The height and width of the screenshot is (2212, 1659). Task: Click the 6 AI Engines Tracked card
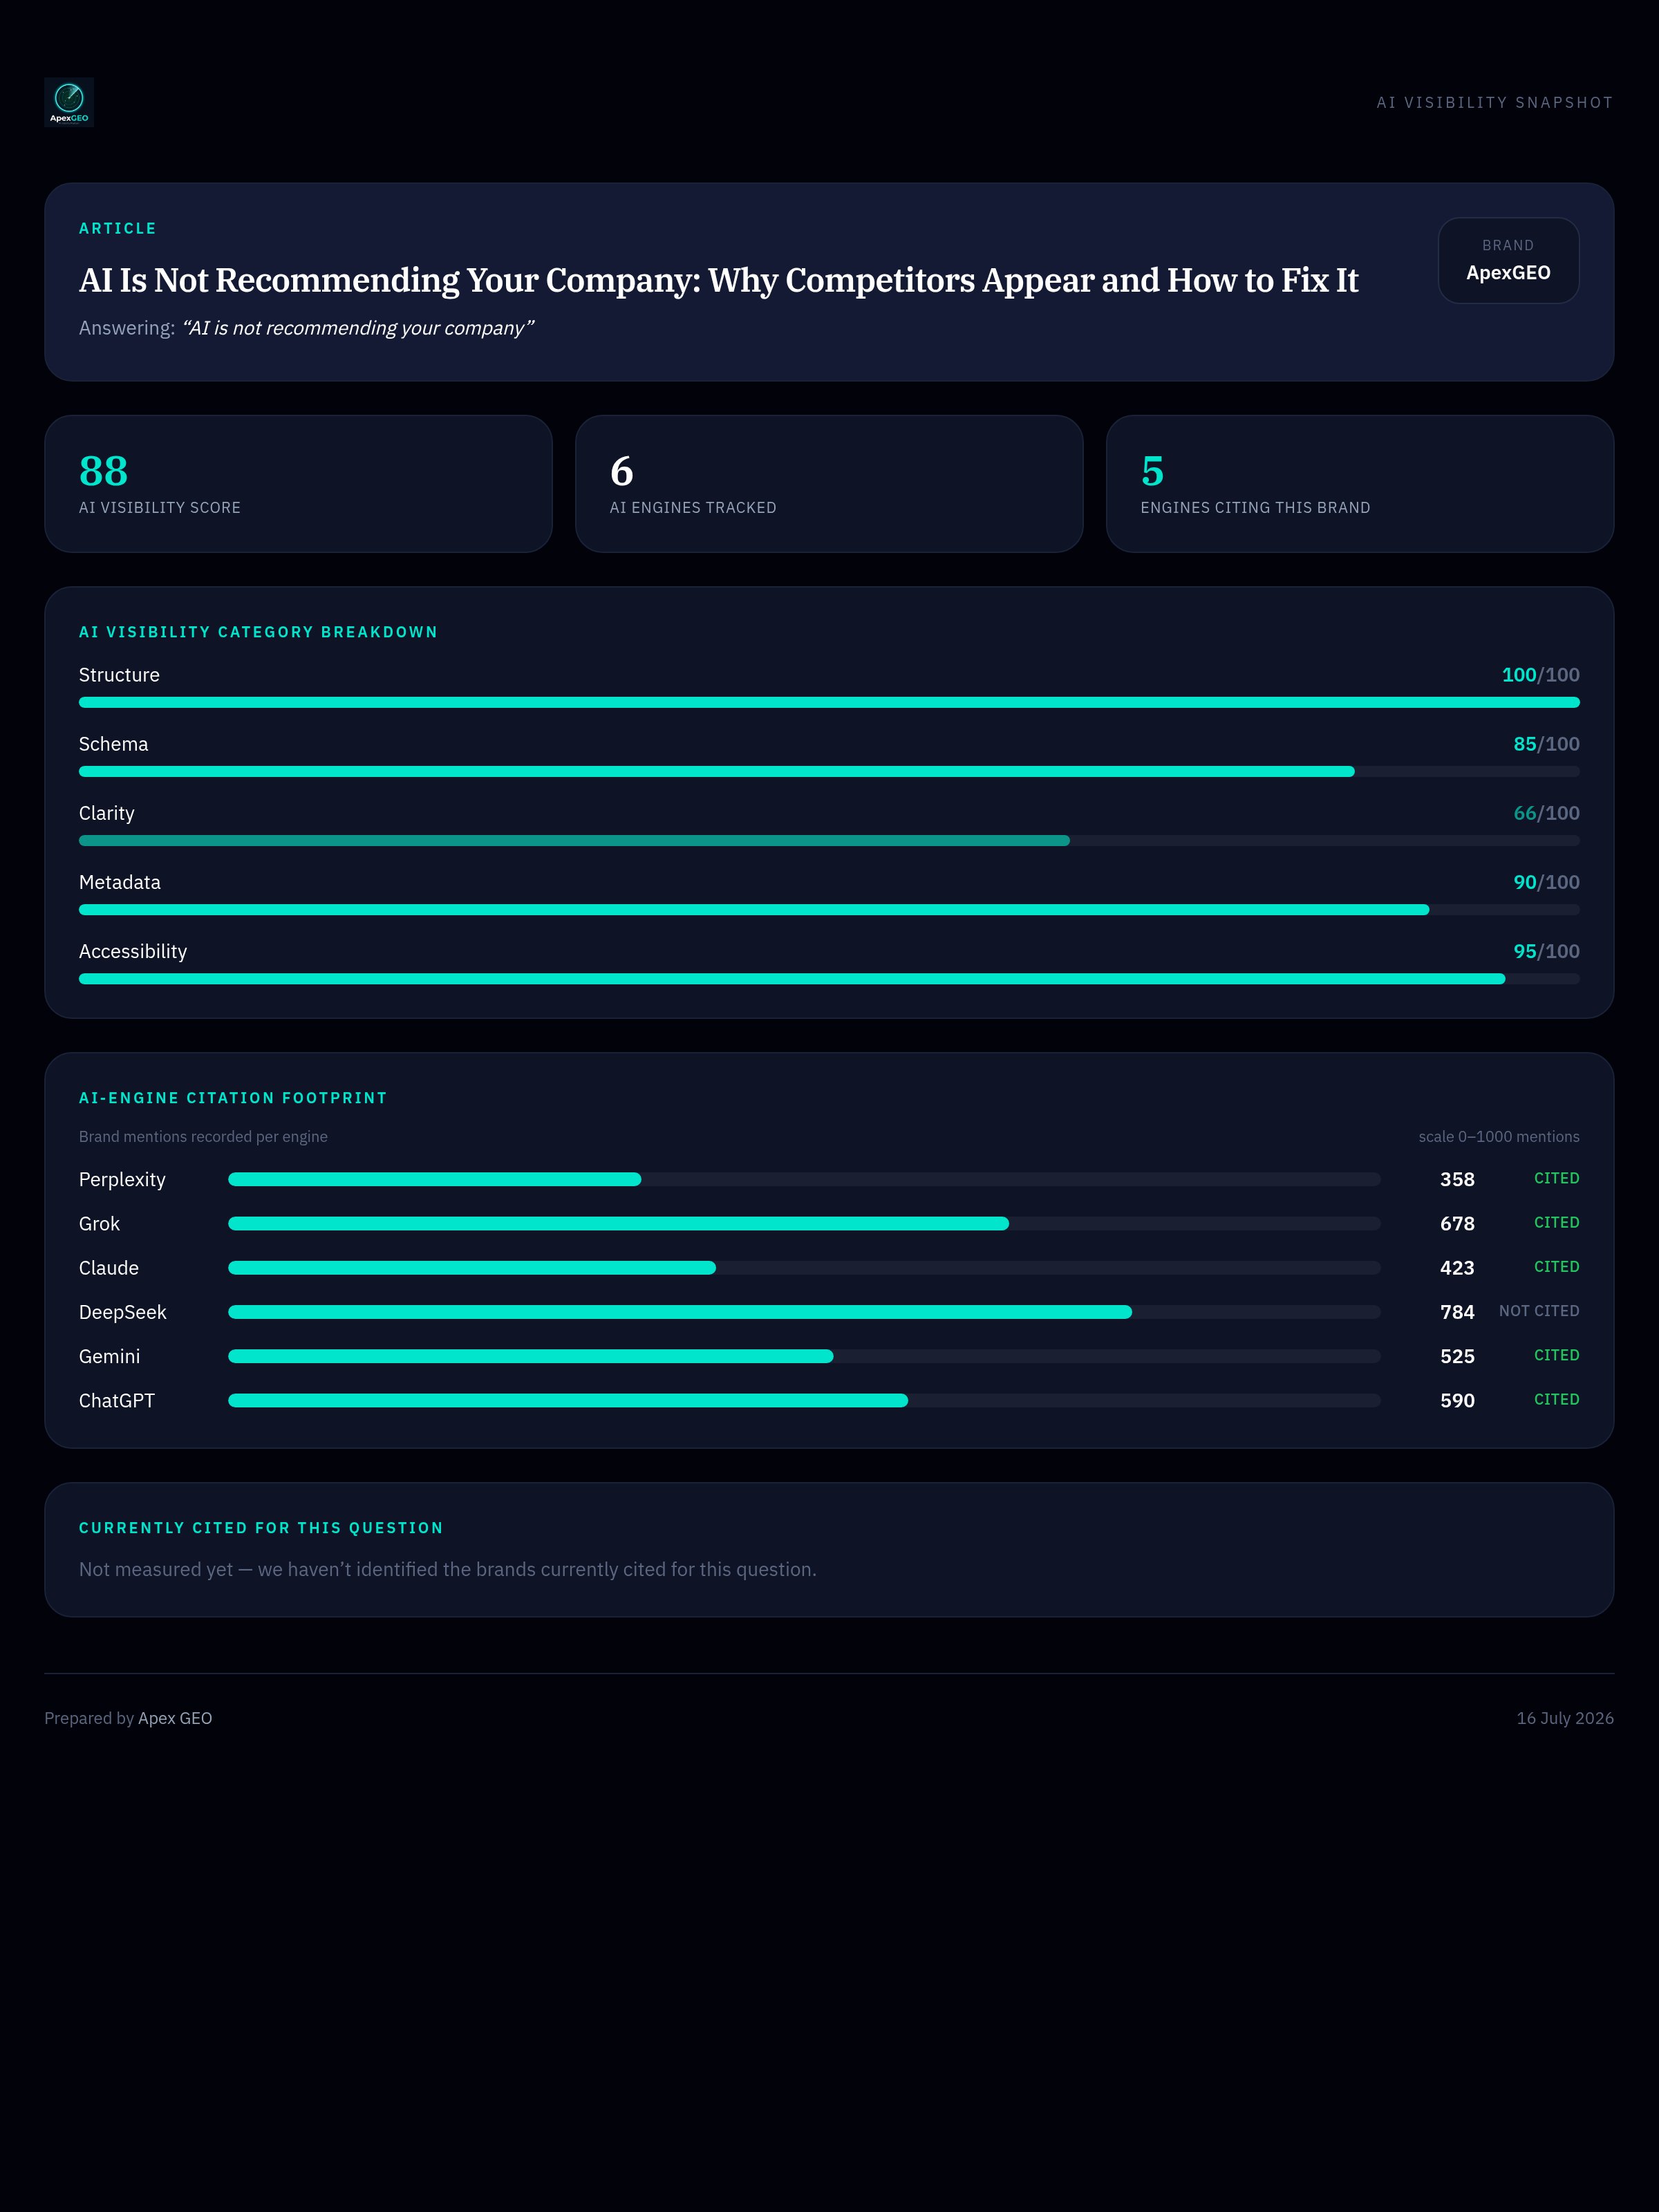[829, 484]
